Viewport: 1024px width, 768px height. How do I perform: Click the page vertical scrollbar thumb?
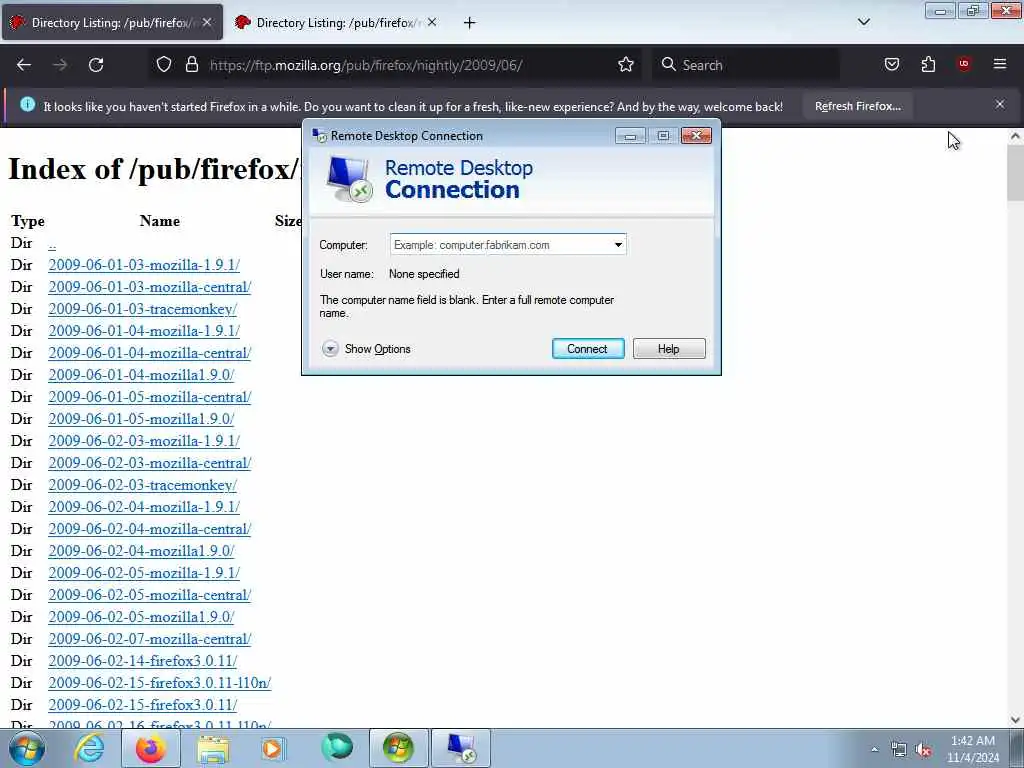click(x=1015, y=173)
